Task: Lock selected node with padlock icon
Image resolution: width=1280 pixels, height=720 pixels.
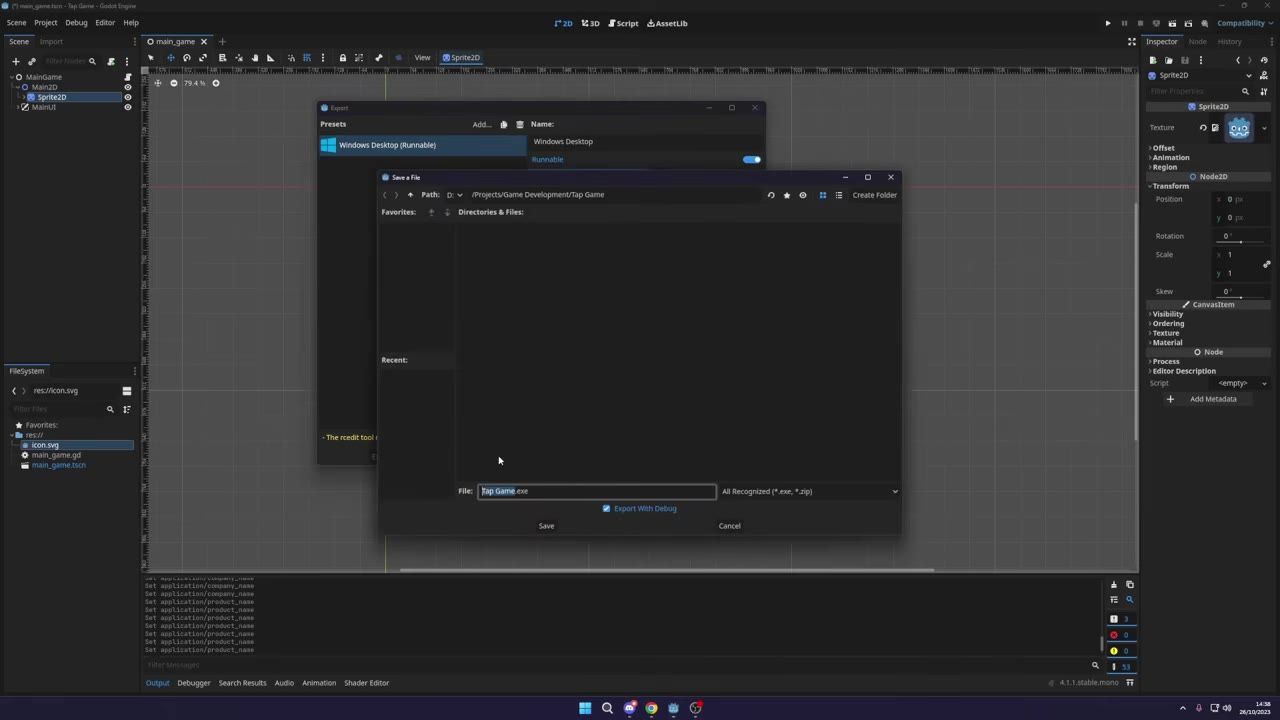Action: [x=342, y=57]
